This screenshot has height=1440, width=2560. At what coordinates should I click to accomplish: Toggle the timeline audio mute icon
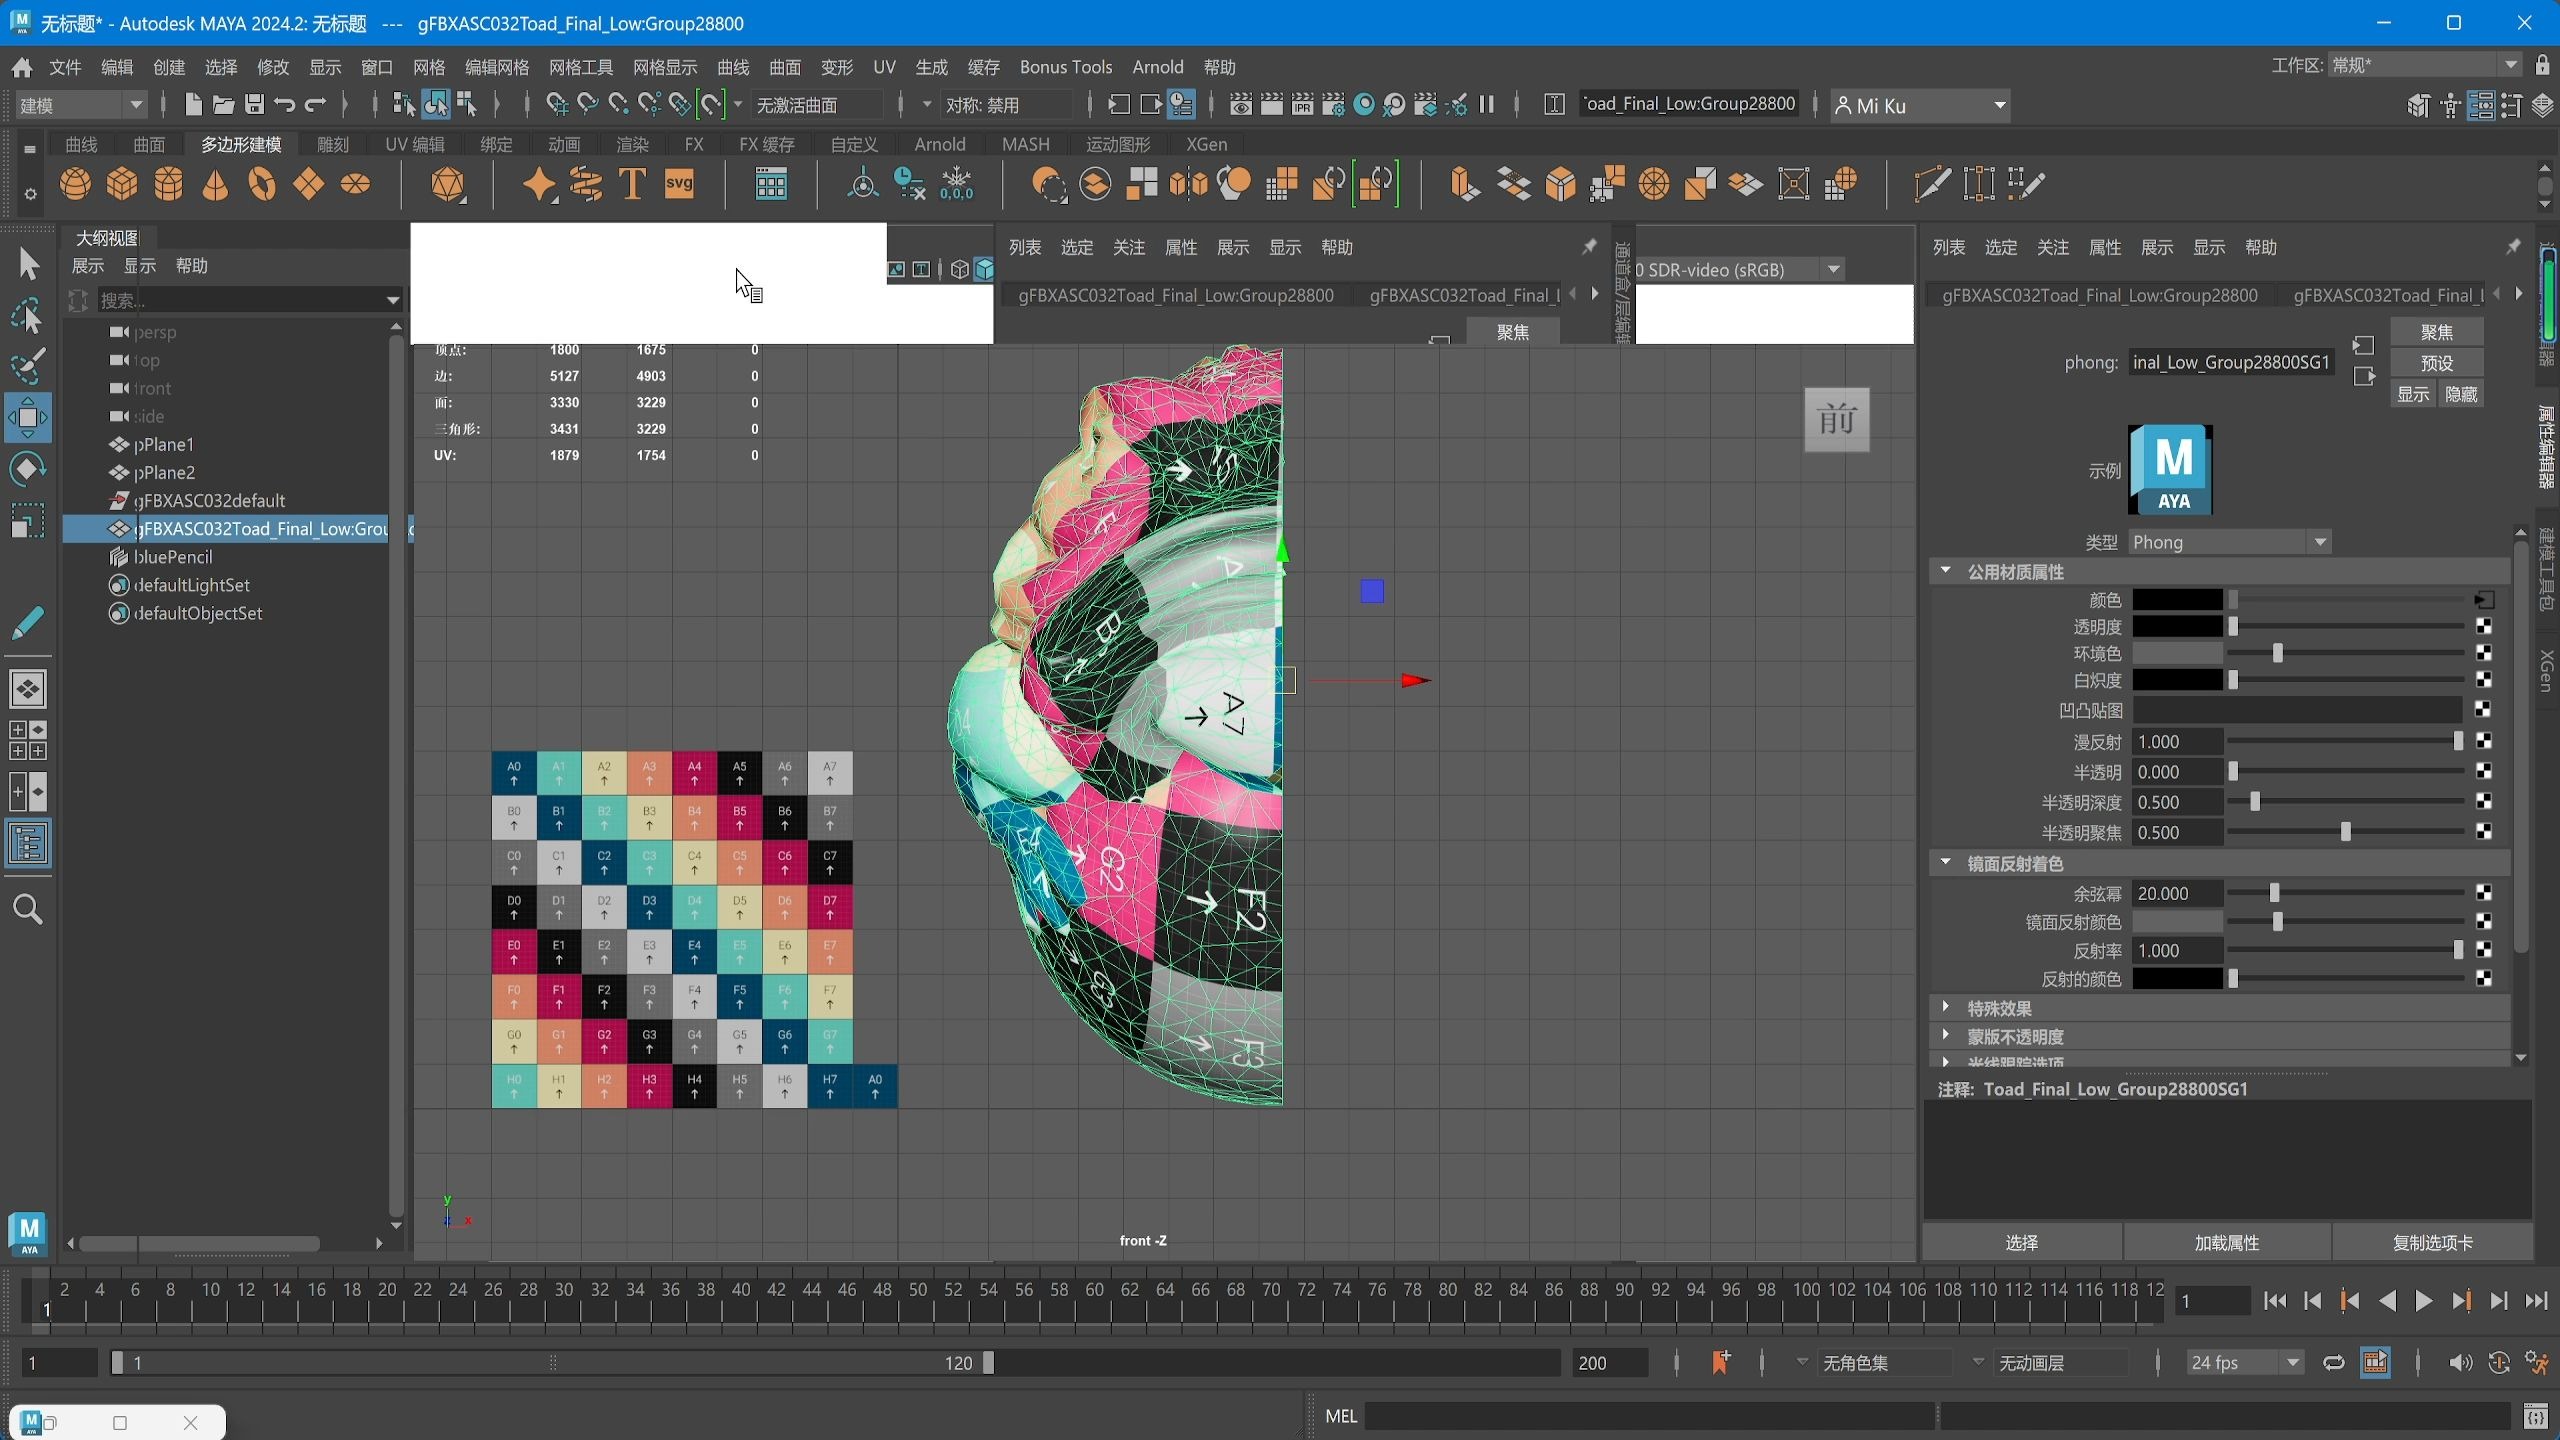2459,1362
